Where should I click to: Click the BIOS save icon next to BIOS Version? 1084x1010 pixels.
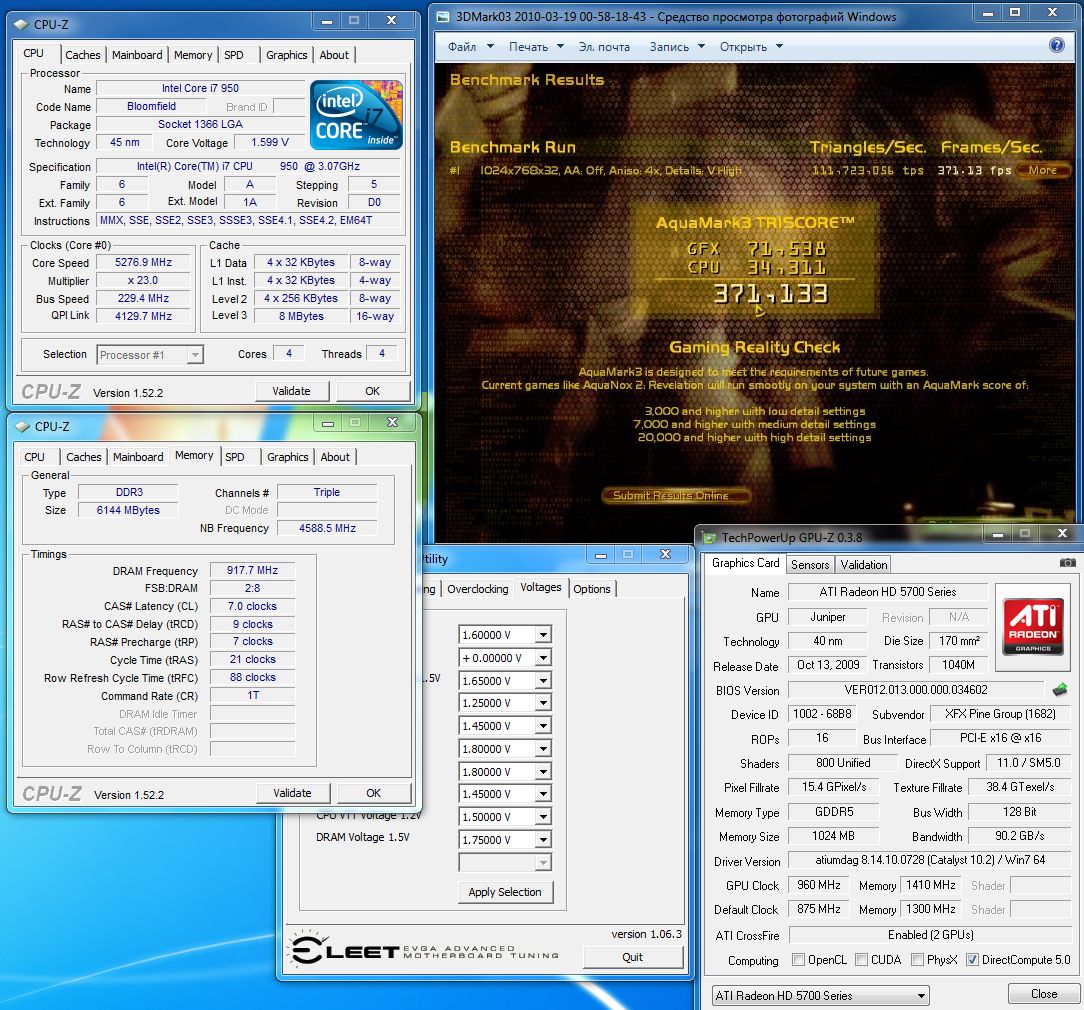coord(1060,689)
